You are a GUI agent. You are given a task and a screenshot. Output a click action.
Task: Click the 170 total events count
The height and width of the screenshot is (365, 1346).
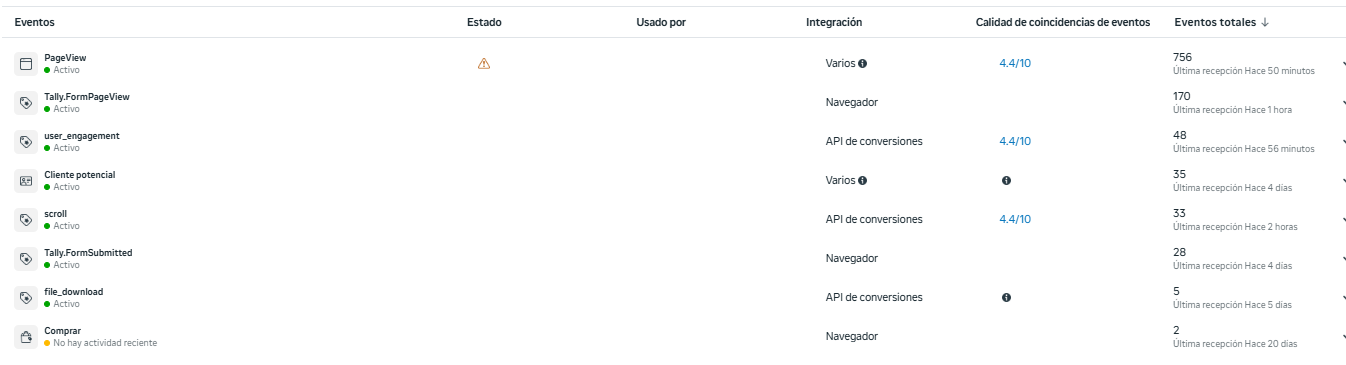click(1182, 96)
